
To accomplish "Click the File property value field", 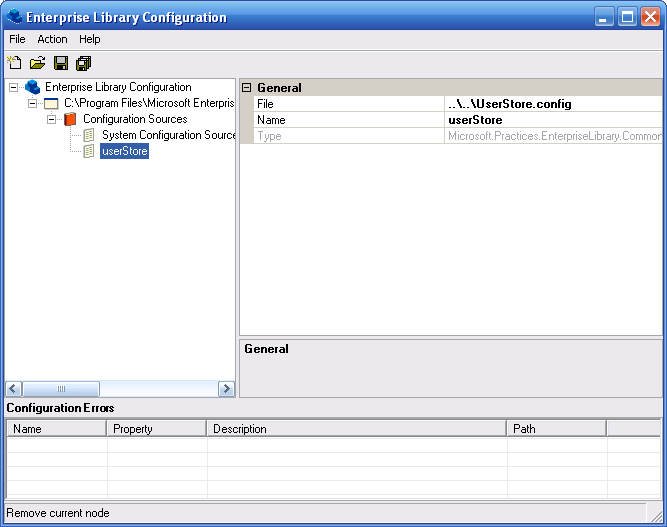I will [x=552, y=104].
